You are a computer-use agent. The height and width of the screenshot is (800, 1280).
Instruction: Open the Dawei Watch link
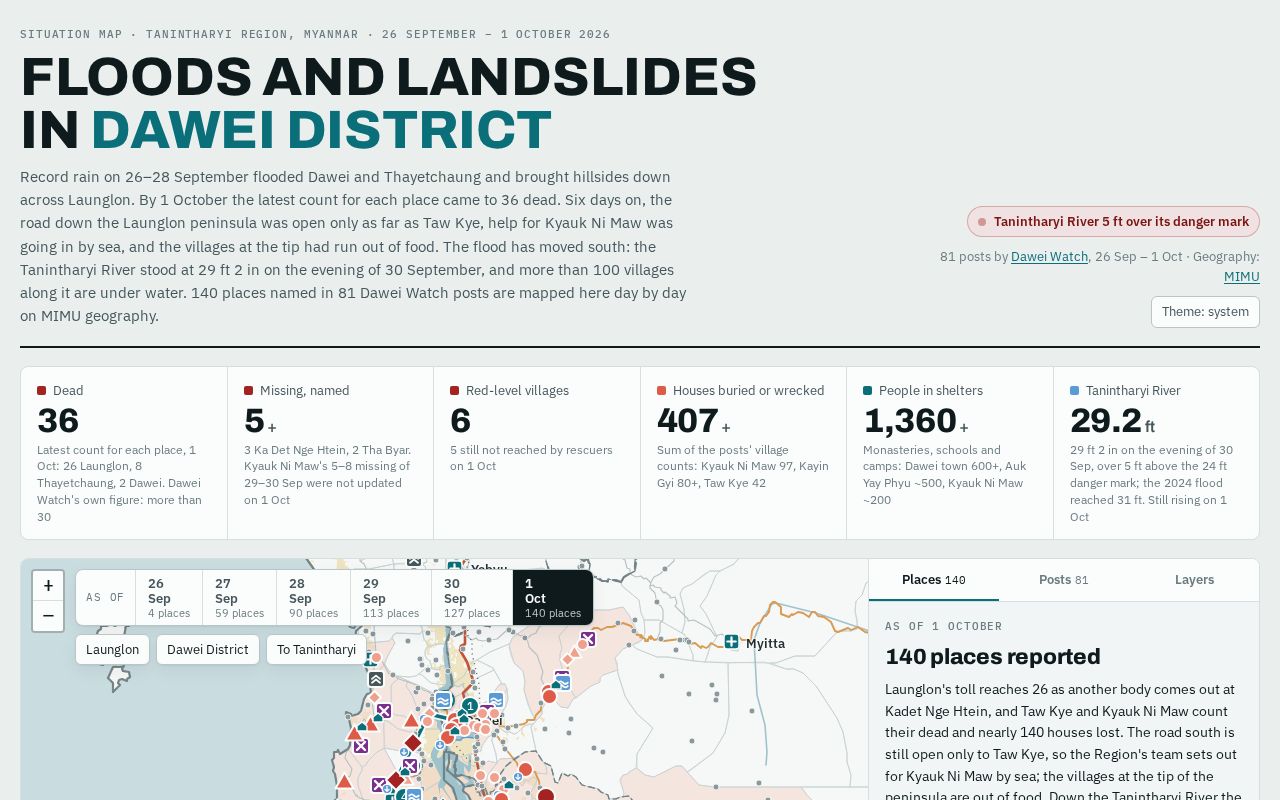coord(1049,257)
